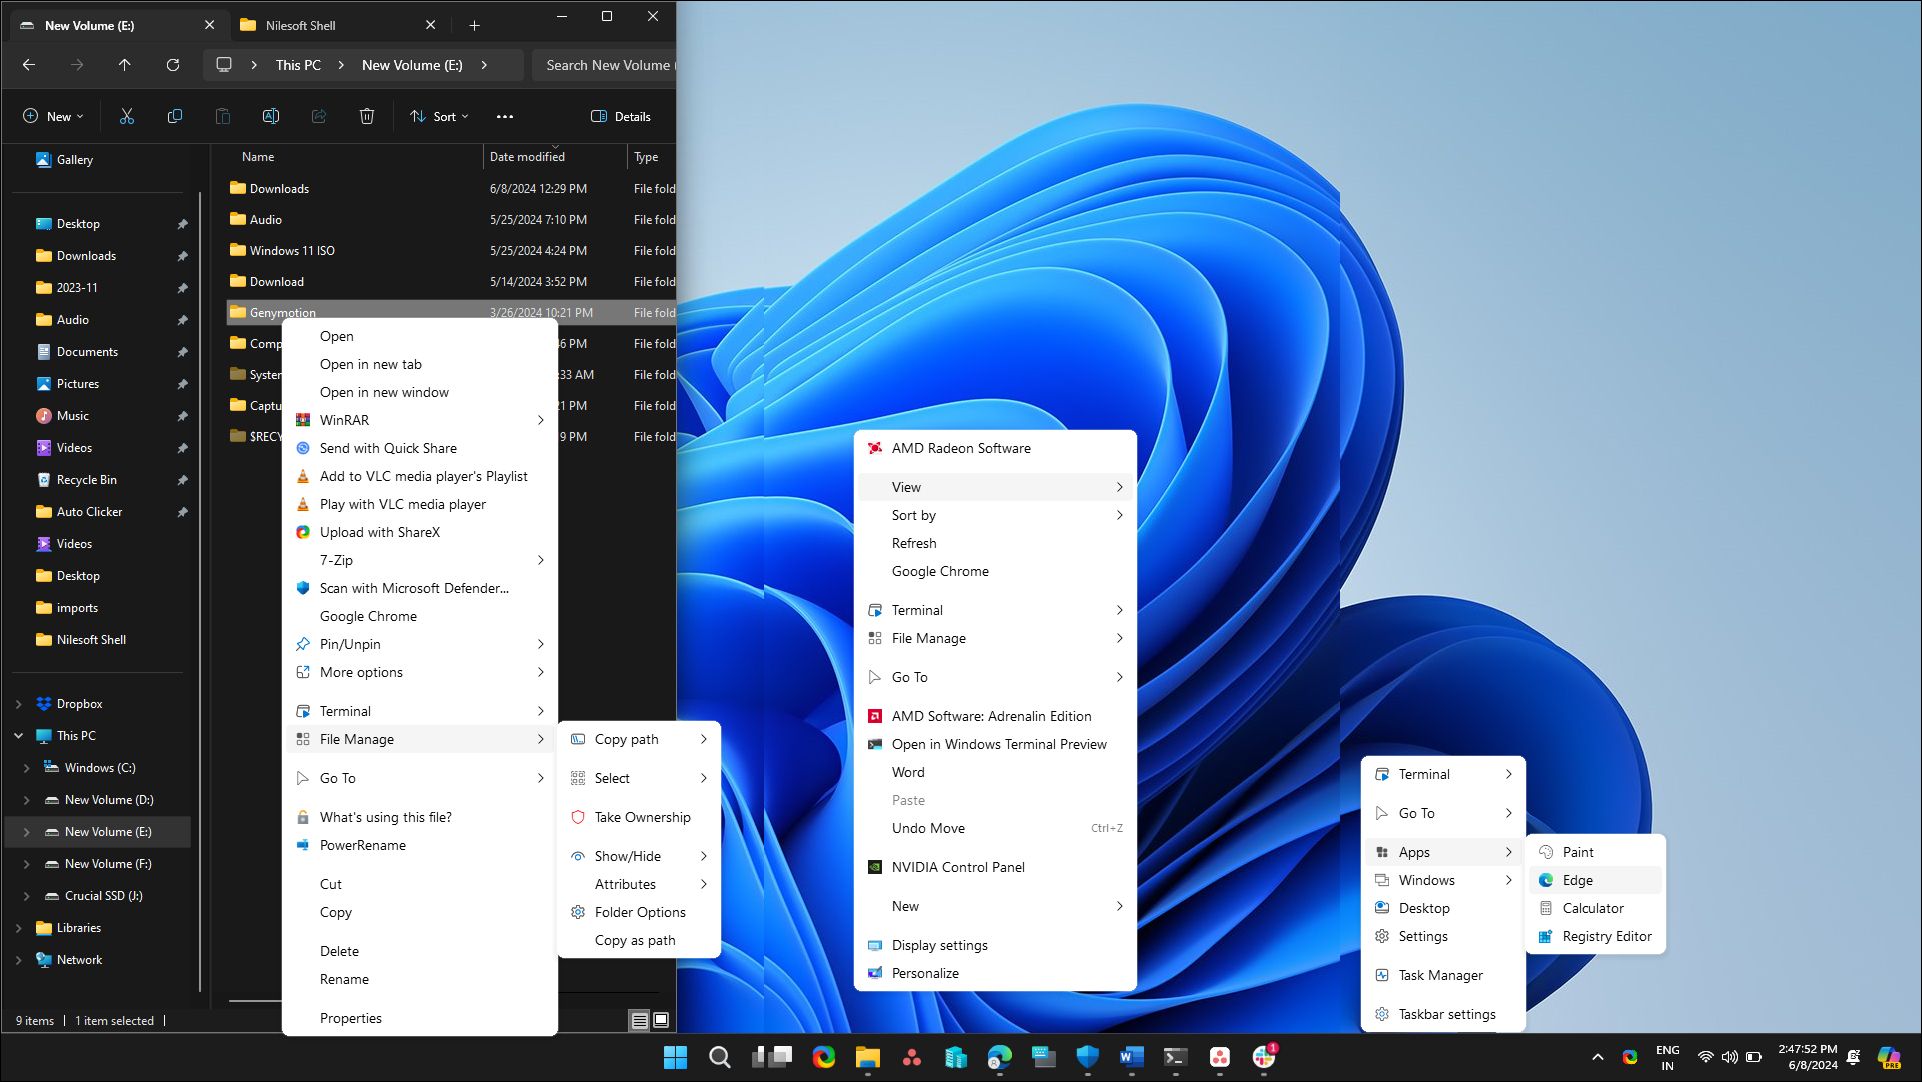Click Task Manager in right-side menu

click(x=1440, y=974)
